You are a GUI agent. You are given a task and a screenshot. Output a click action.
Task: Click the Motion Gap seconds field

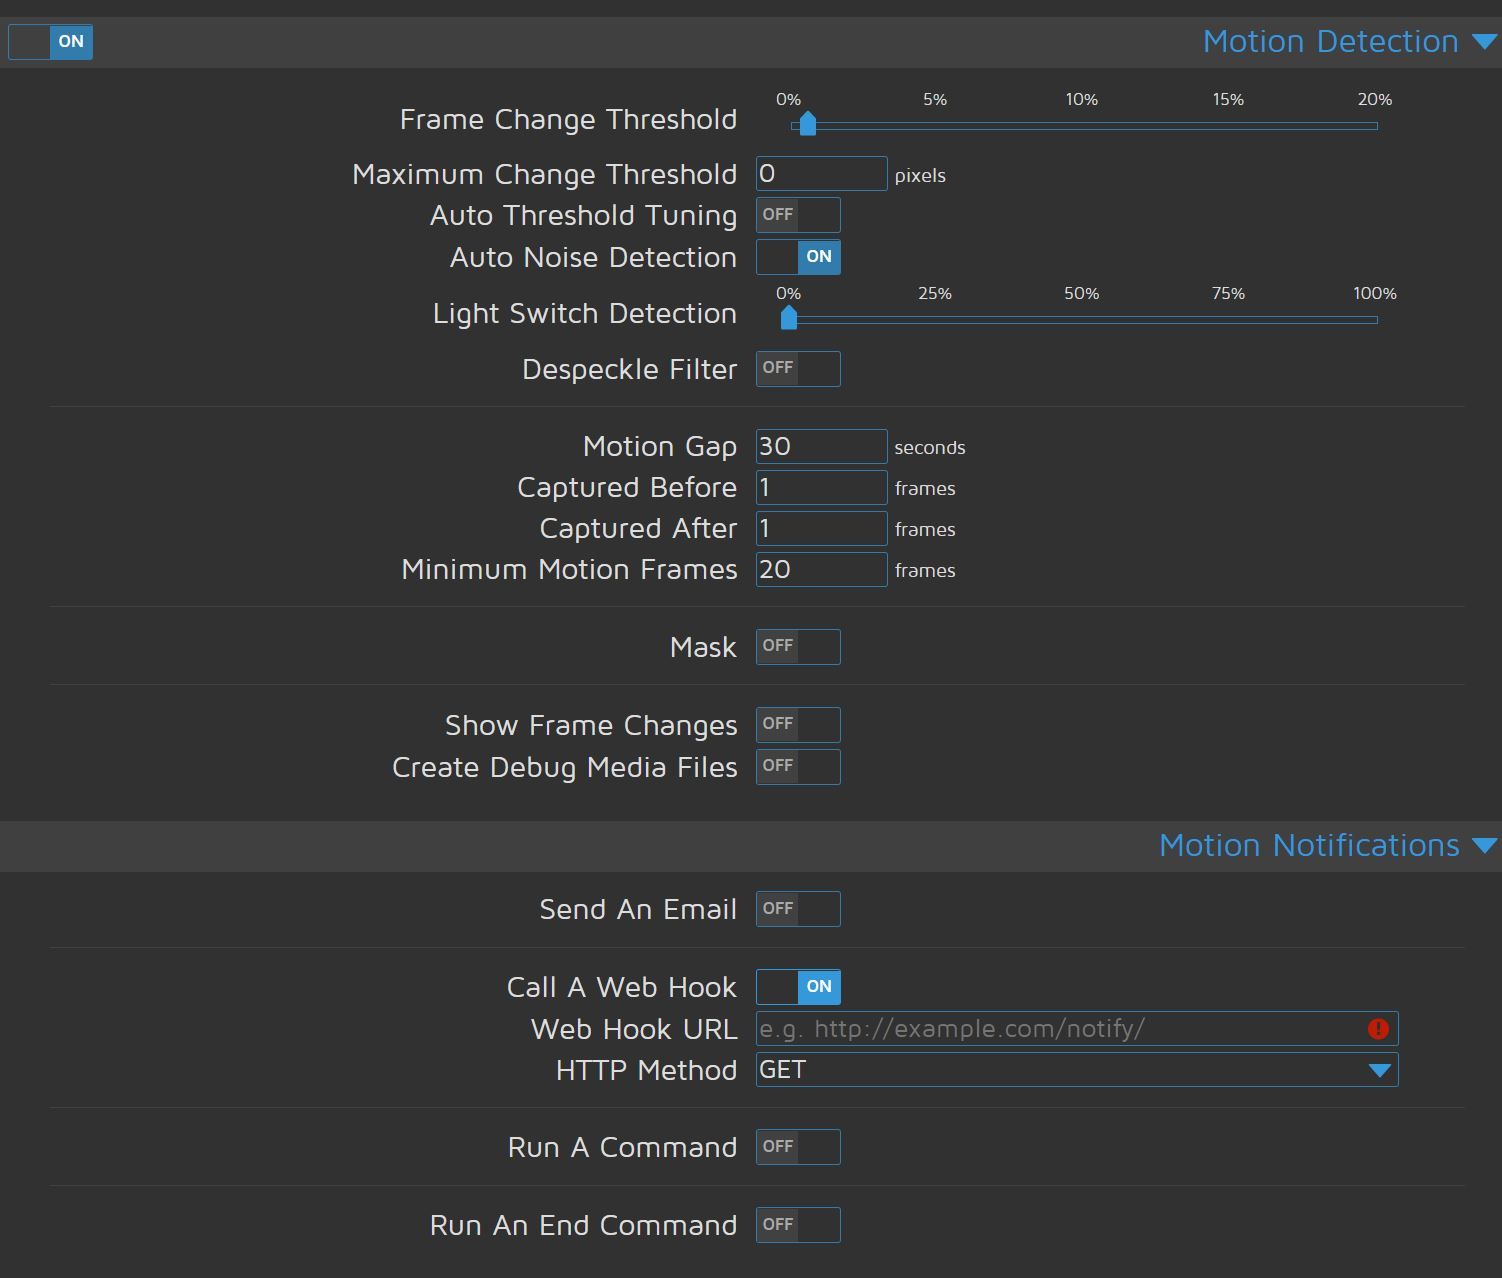(821, 446)
